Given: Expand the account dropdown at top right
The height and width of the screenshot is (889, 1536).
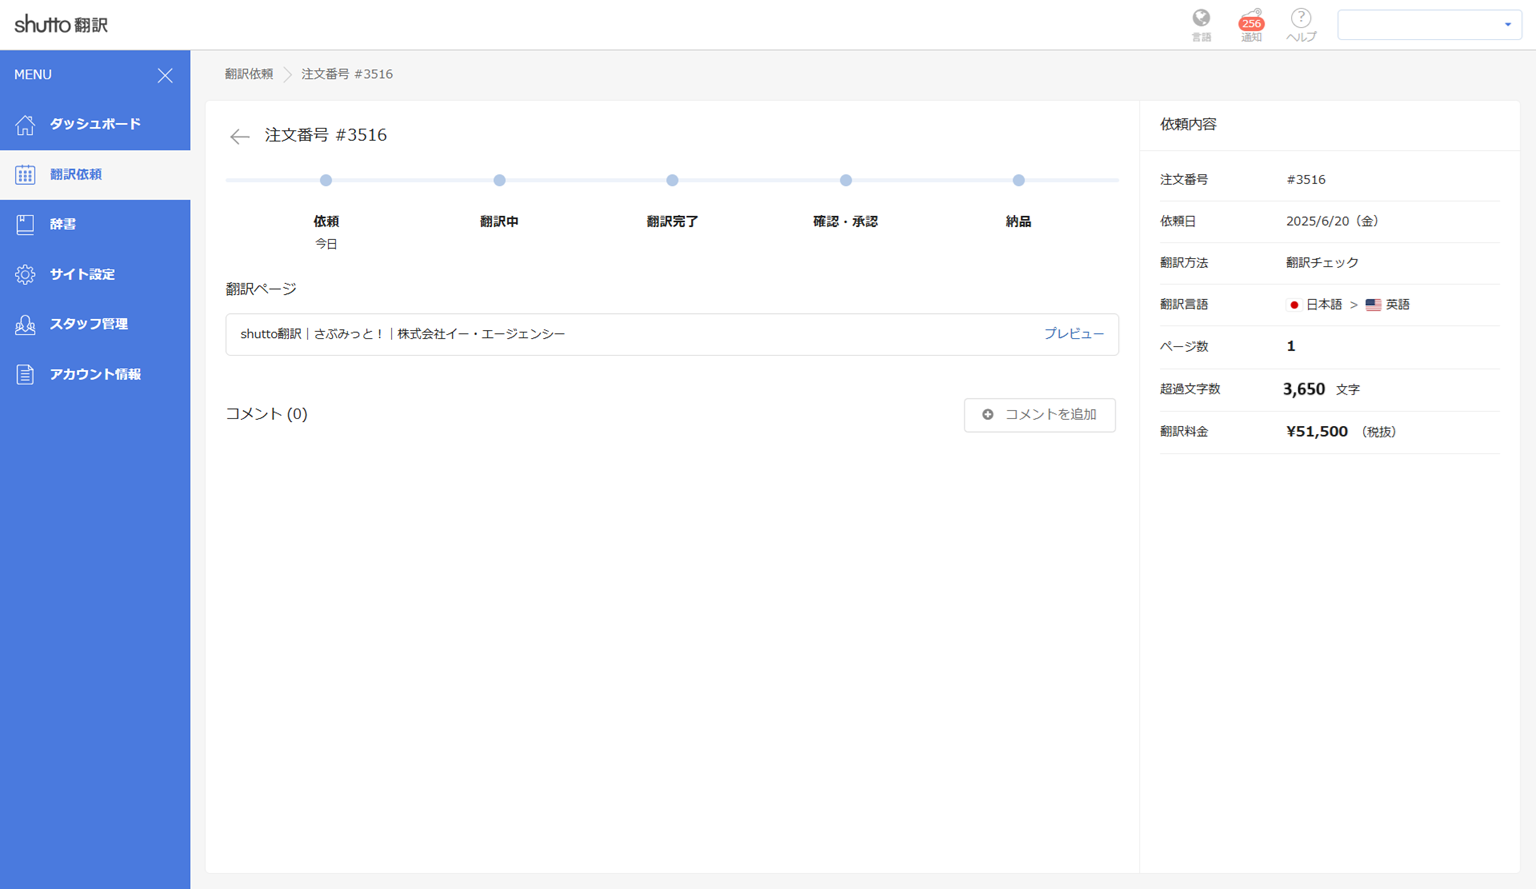Looking at the screenshot, I should (x=1429, y=24).
